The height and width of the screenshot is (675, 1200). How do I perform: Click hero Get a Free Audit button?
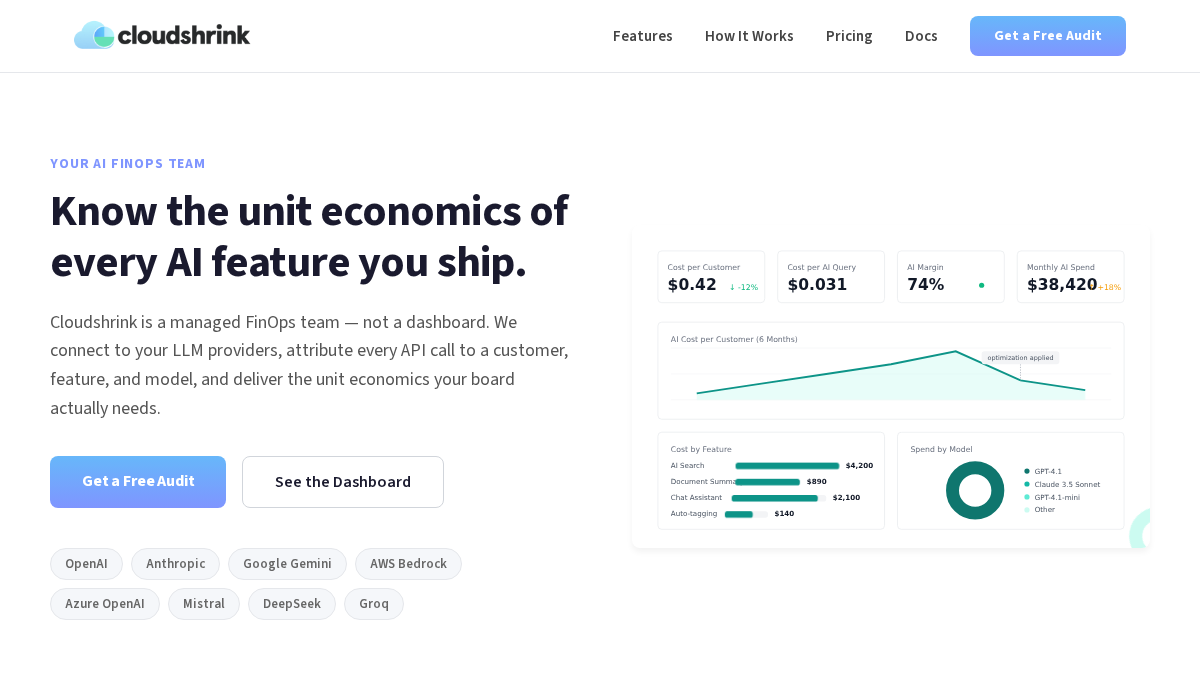click(138, 482)
